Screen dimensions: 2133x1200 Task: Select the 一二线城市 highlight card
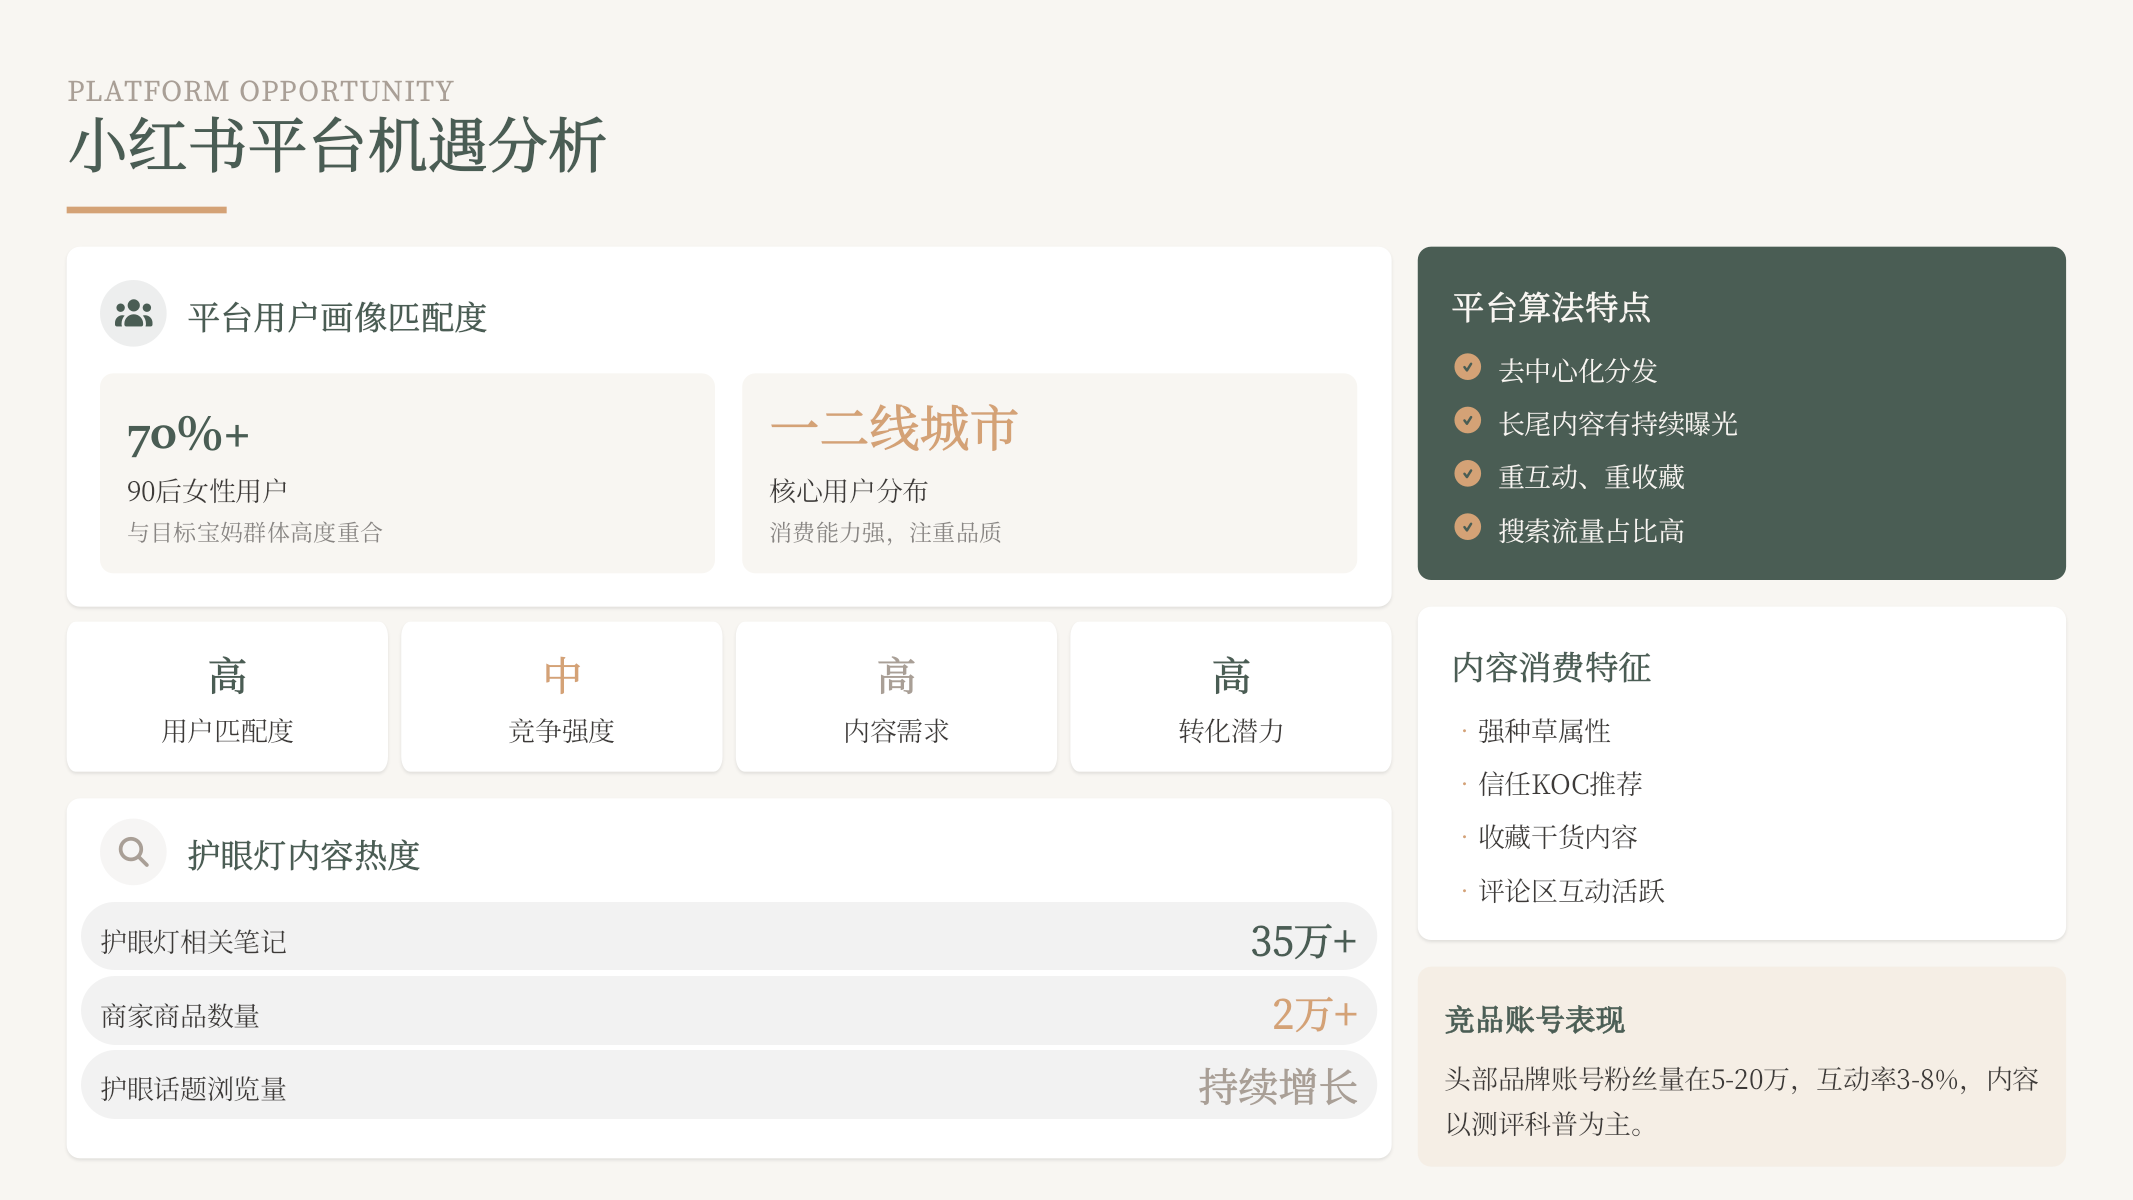click(x=1048, y=472)
